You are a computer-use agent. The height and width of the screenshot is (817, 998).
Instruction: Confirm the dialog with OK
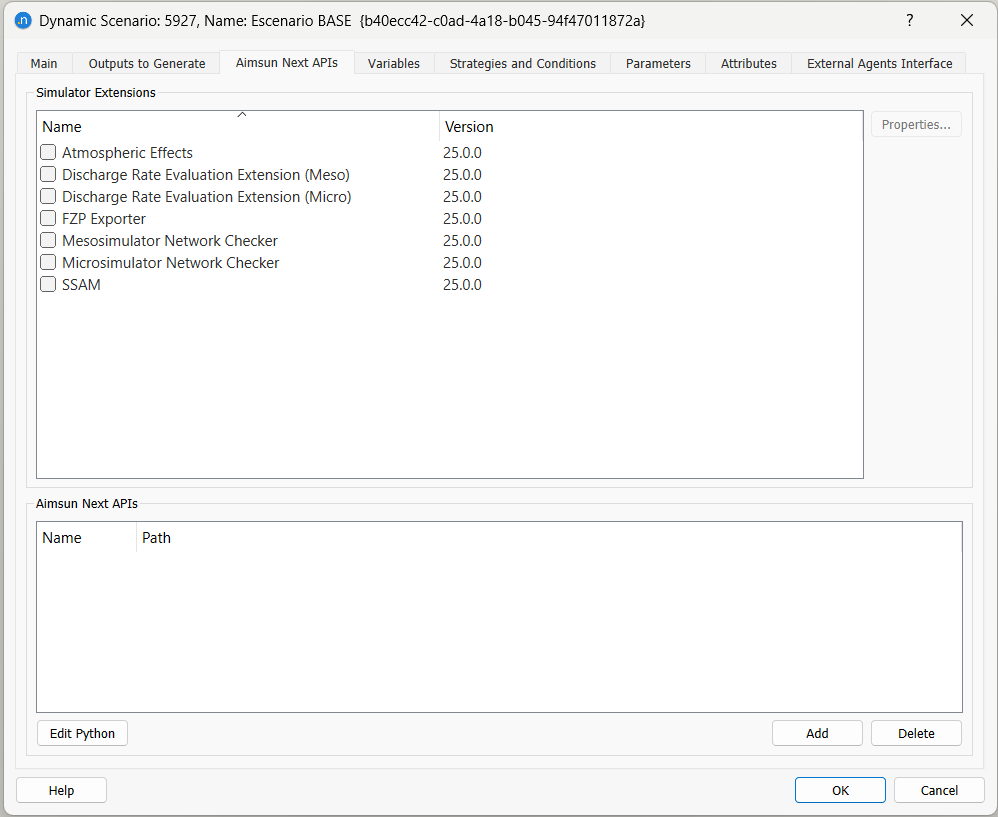(x=840, y=790)
